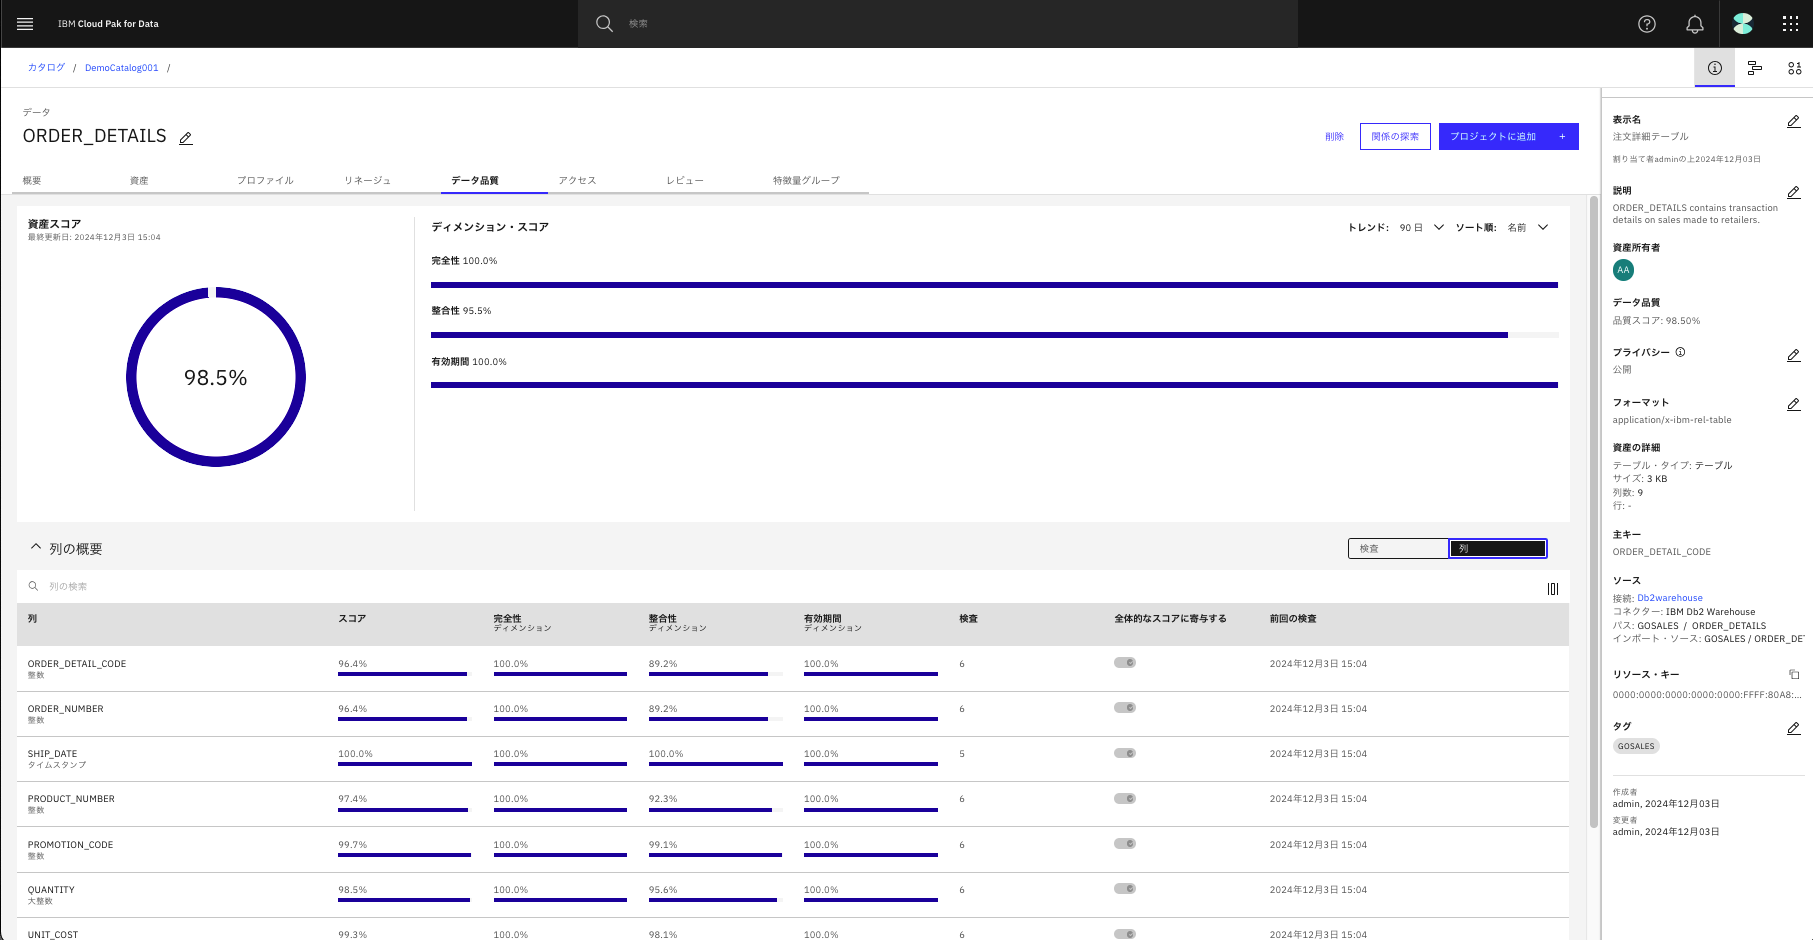Open the column settings icon above the table
Screen dimensions: 1813x940
(1553, 588)
